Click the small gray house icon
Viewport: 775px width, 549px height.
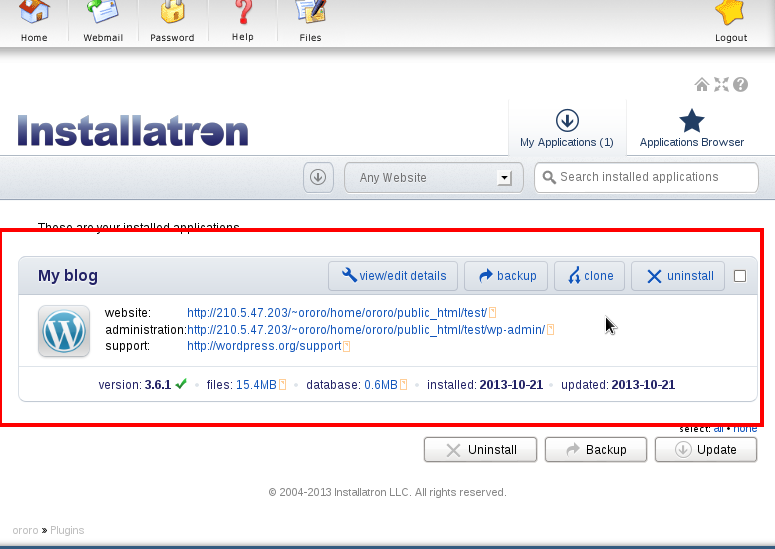pos(701,84)
